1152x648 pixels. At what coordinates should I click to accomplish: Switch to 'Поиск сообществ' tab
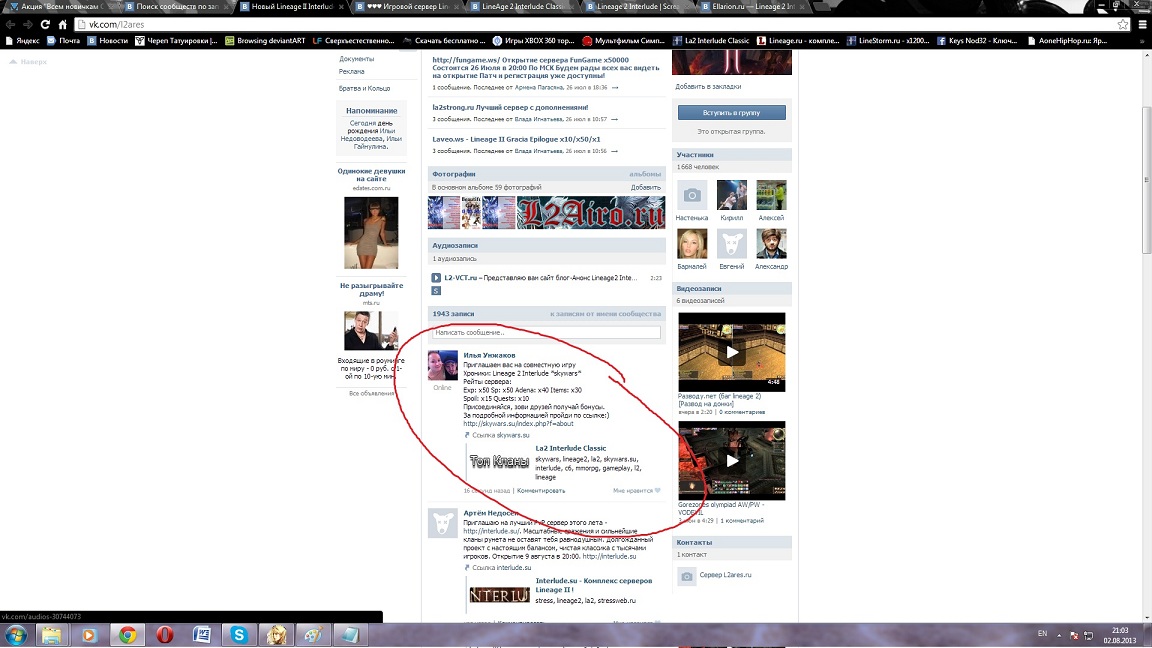(x=176, y=6)
